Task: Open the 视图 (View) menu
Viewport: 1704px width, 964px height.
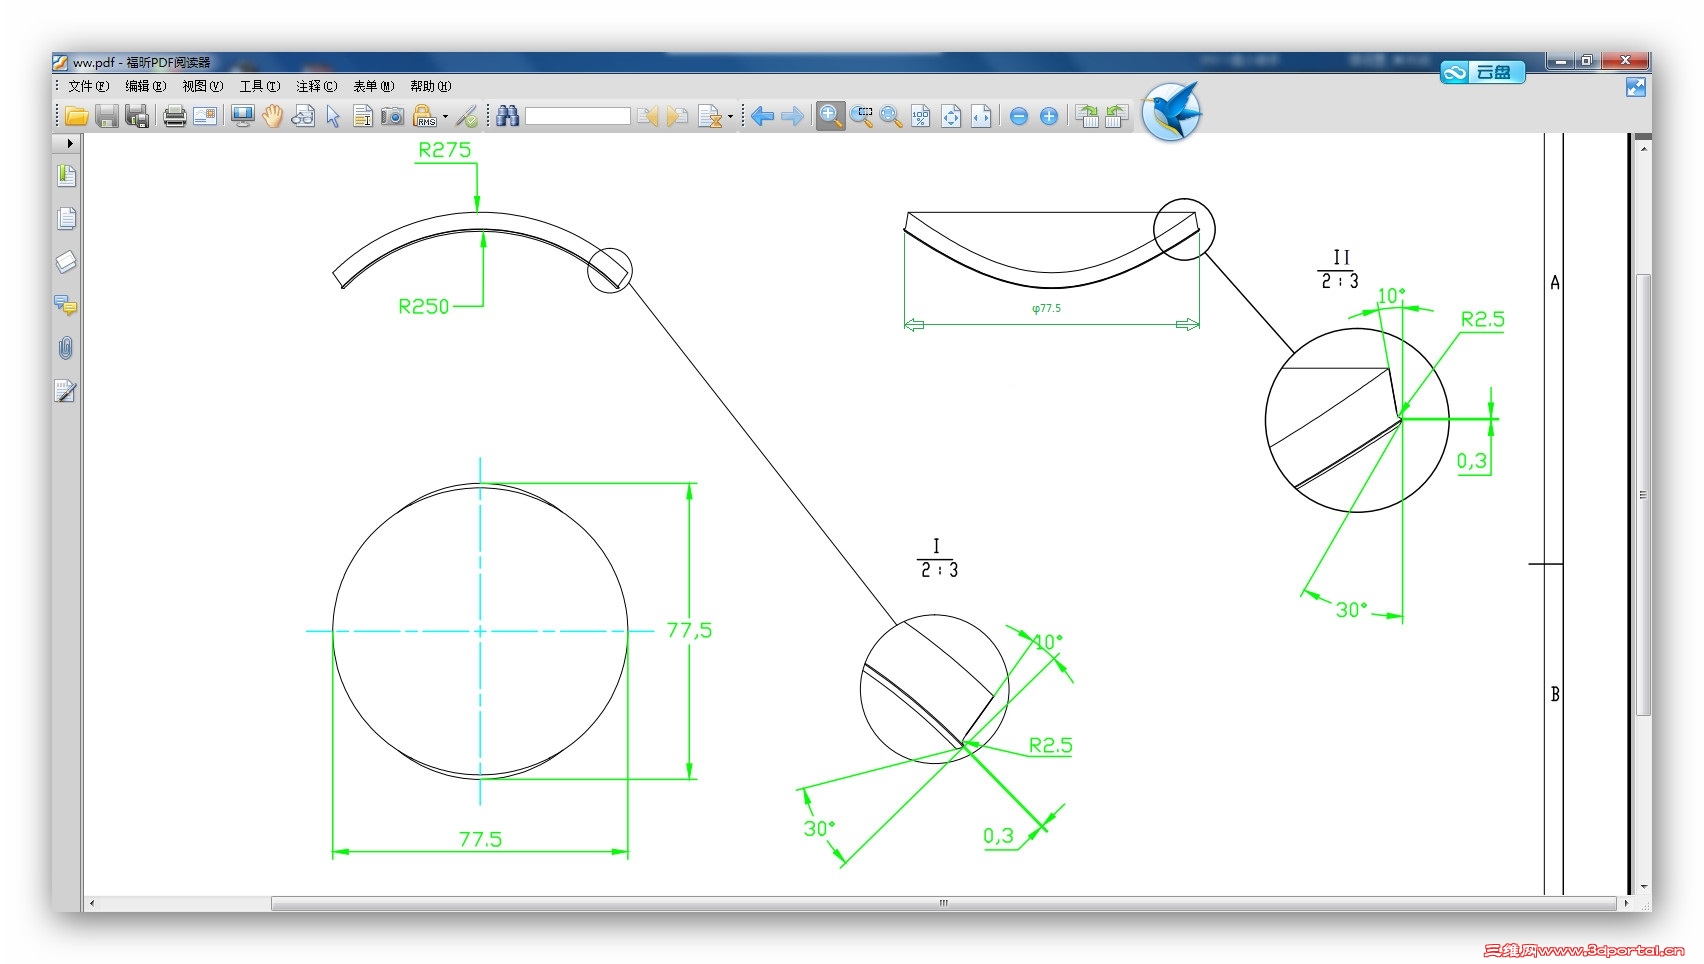Action: click(x=202, y=86)
